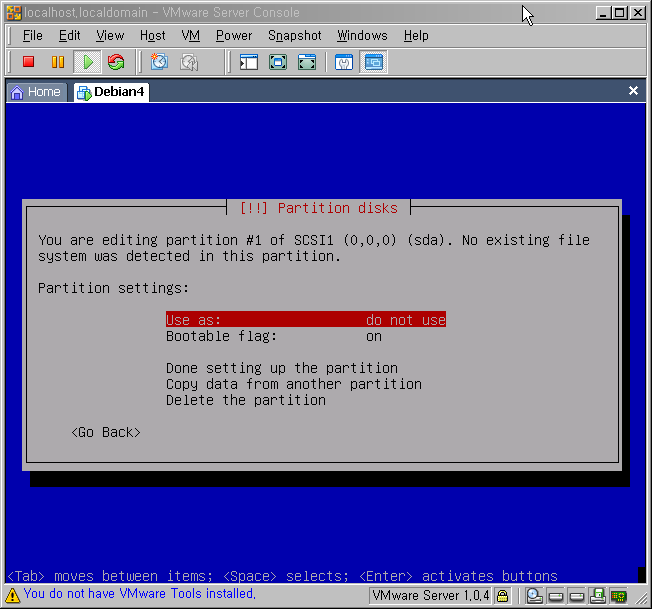Click the Revert to snapshot icon
The width and height of the screenshot is (652, 609).
pos(188,62)
